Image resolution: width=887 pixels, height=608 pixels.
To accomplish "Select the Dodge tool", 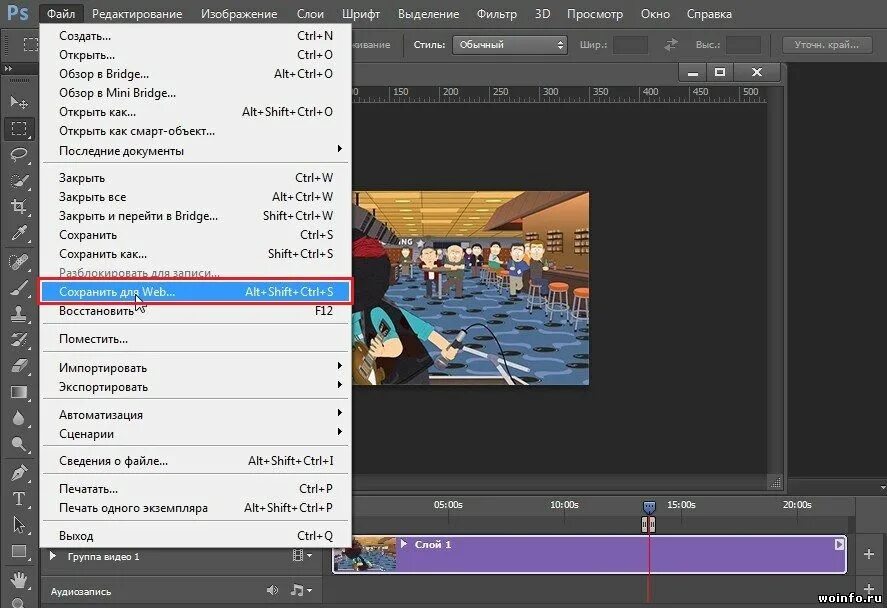I will (19, 444).
